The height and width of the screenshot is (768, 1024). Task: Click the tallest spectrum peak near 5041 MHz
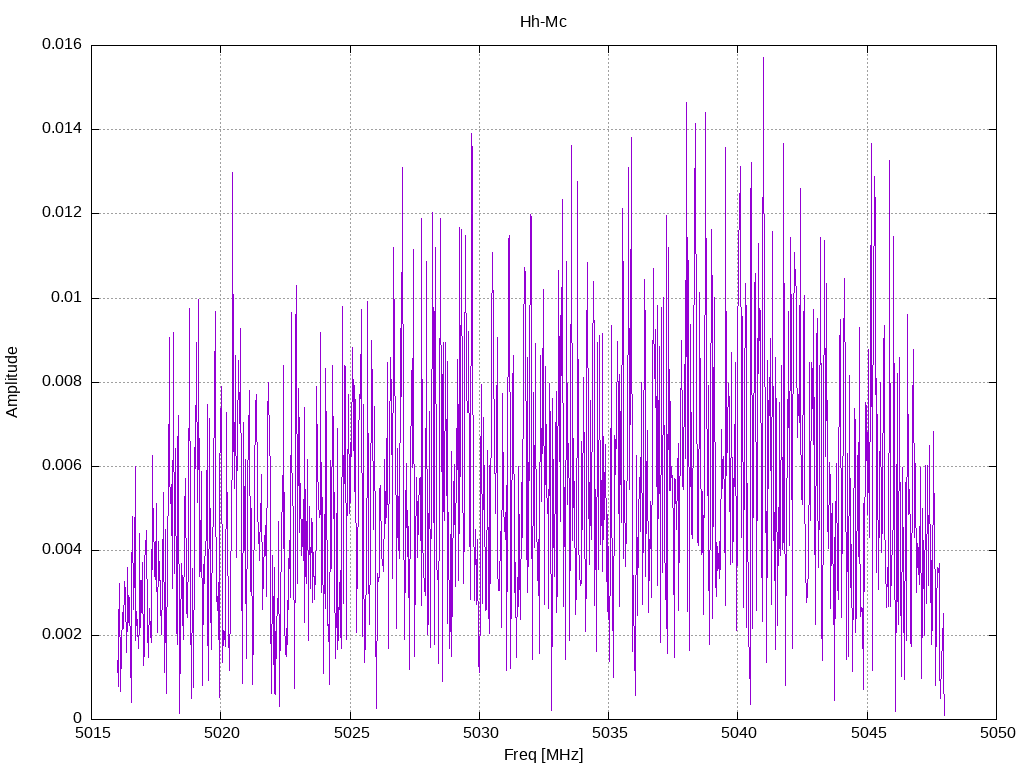(763, 59)
